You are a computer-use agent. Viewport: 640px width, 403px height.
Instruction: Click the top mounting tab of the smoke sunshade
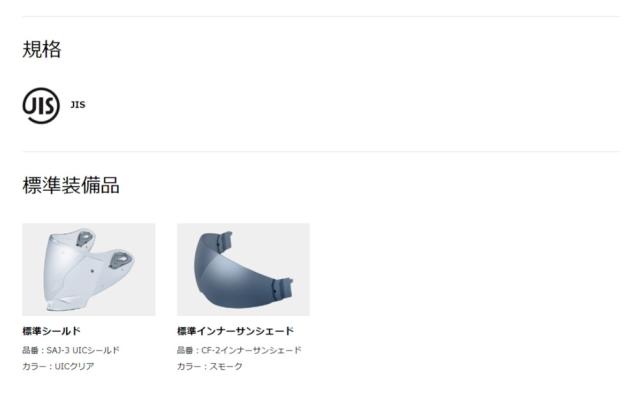coord(224,241)
